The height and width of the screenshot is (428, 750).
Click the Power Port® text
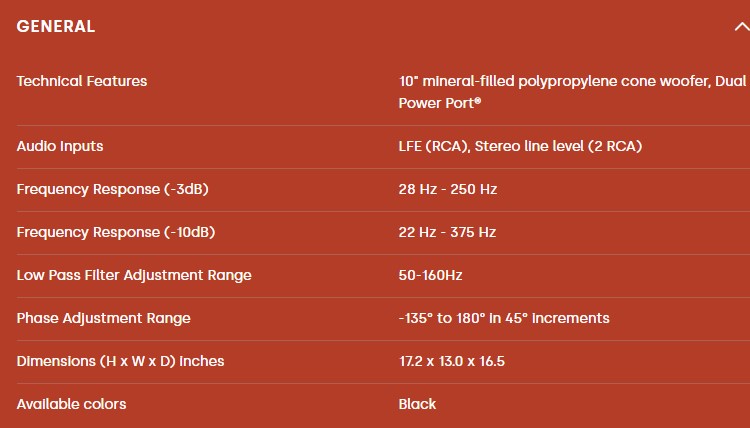440,103
